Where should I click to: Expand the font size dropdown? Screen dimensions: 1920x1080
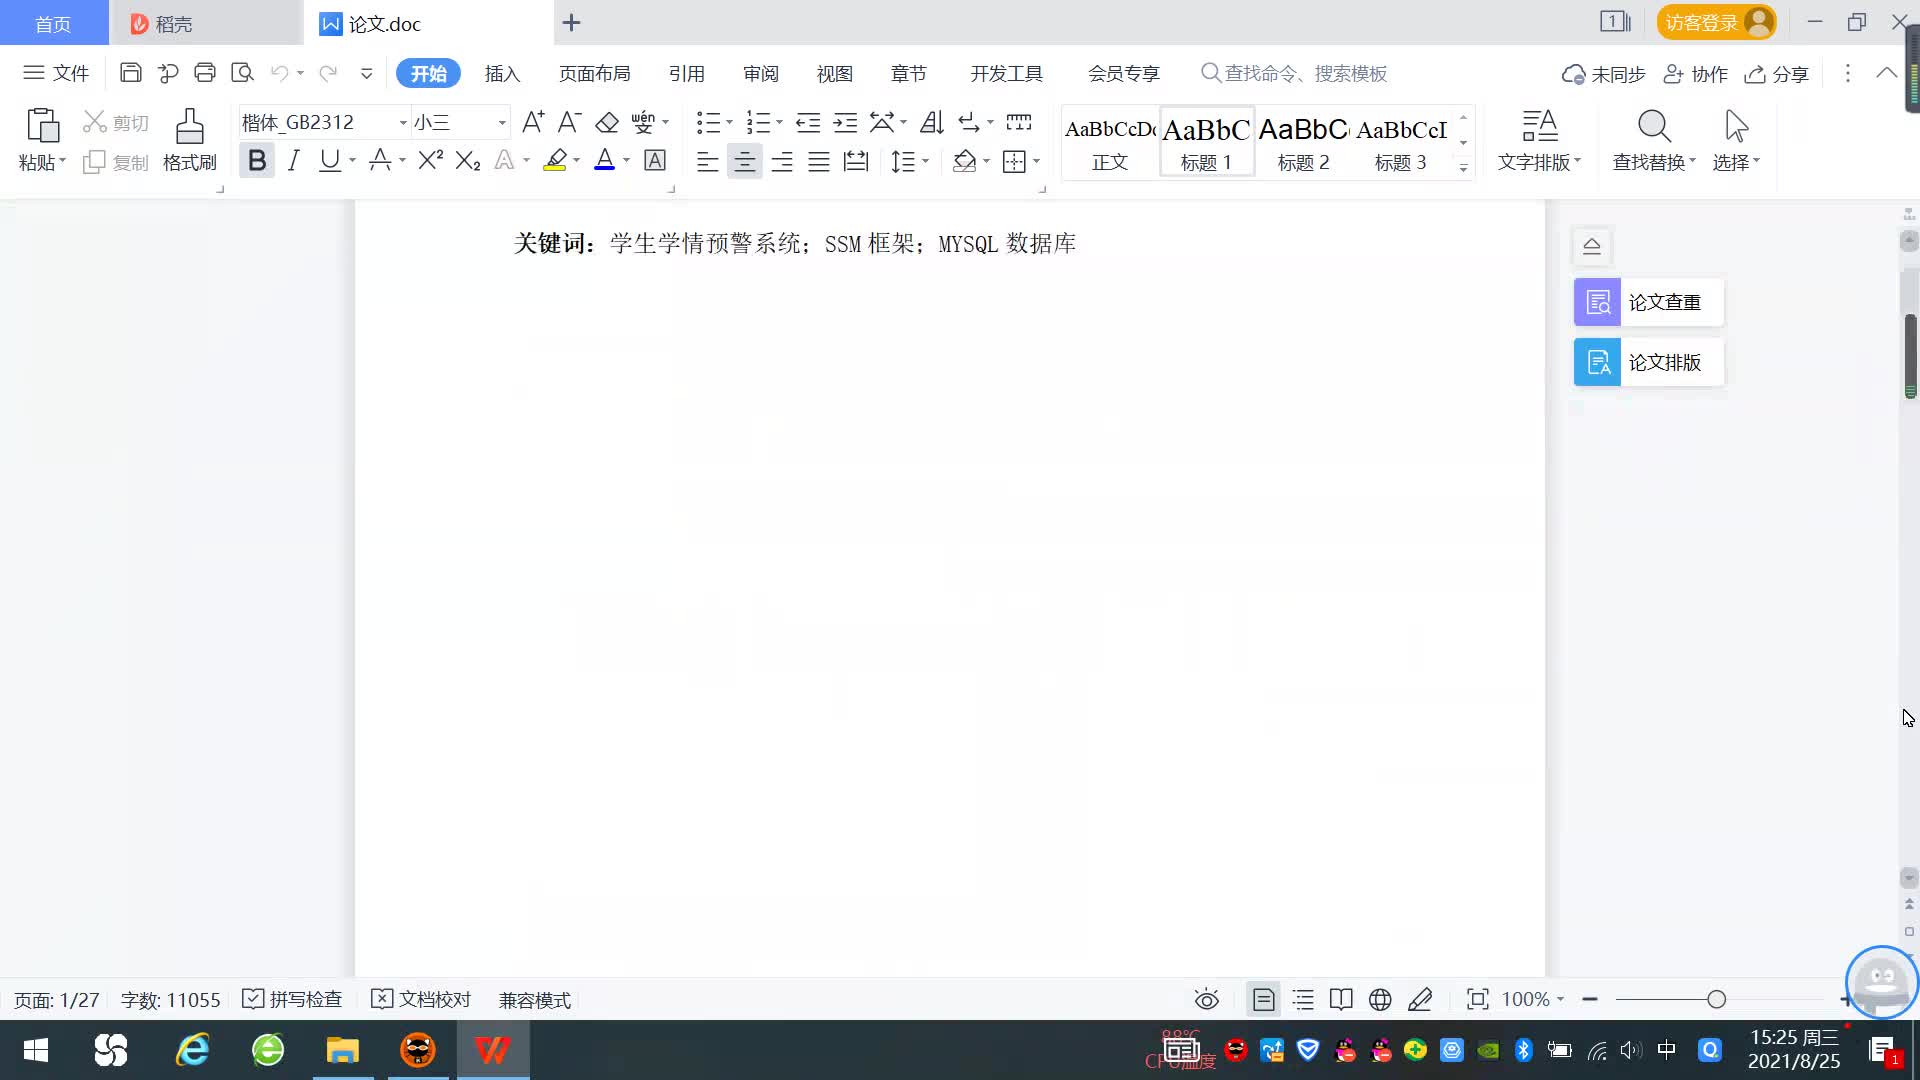pos(502,123)
